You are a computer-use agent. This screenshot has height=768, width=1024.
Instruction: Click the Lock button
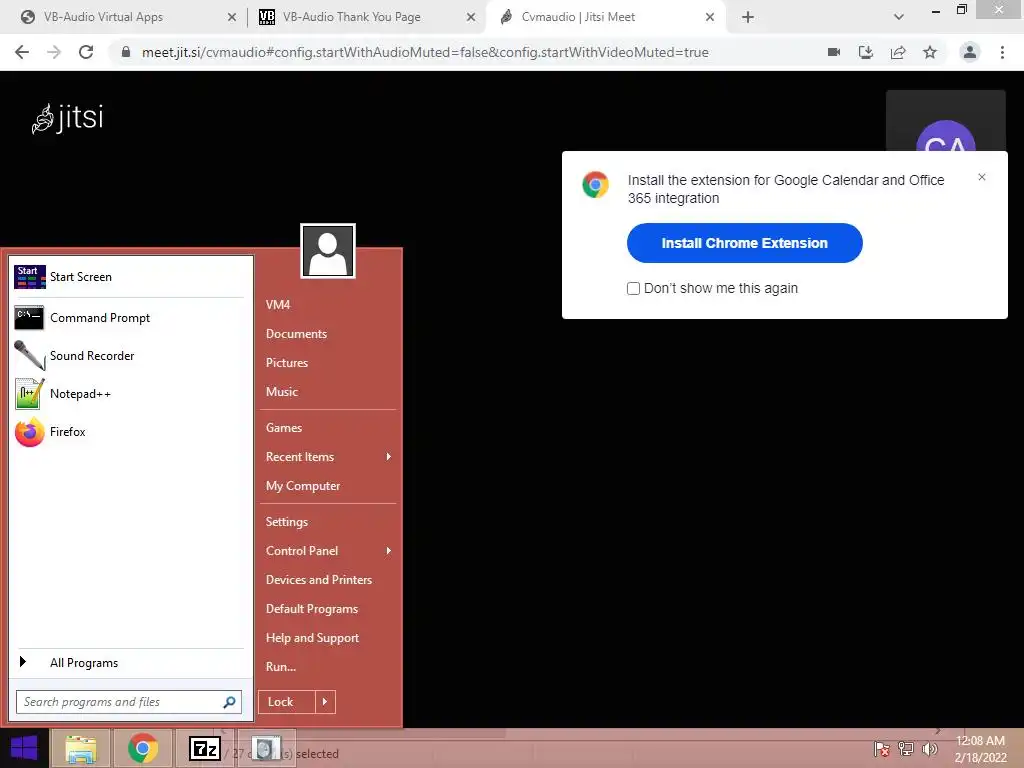coord(287,702)
